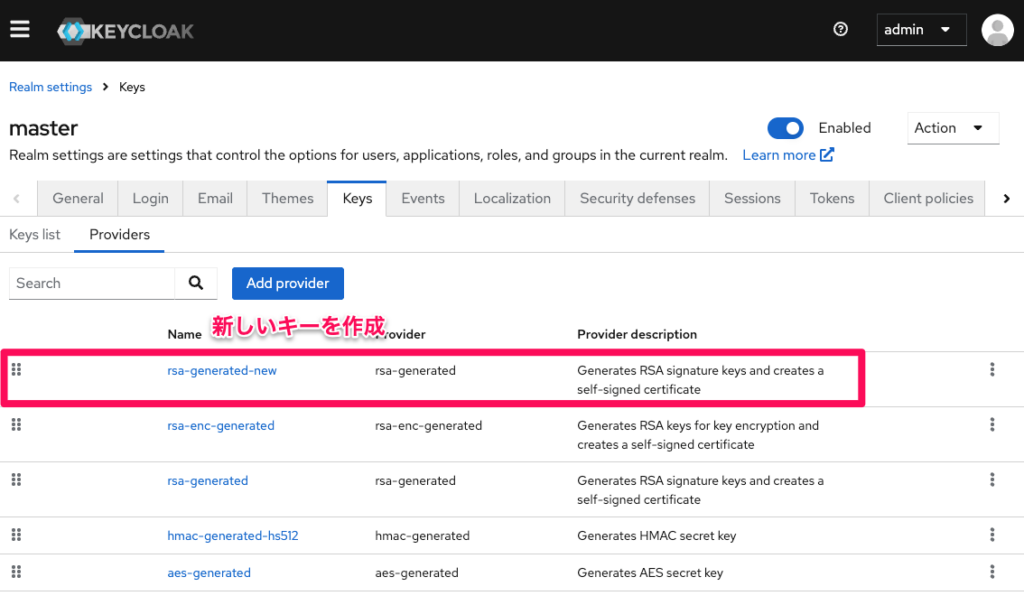Image resolution: width=1024 pixels, height=605 pixels.
Task: Click the help question mark icon
Action: (840, 29)
